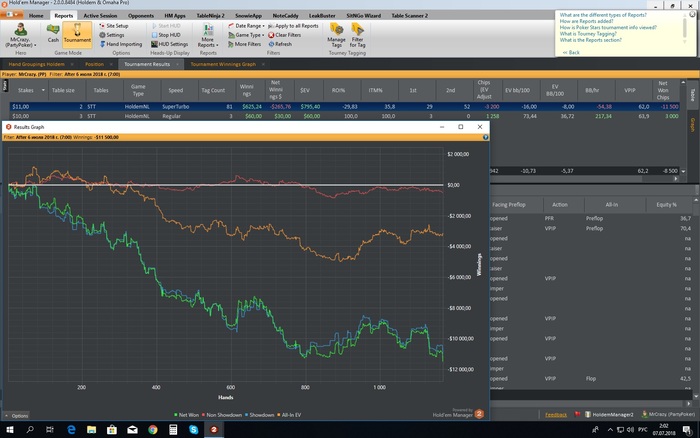
Task: Open Manage Tags
Action: (x=336, y=35)
